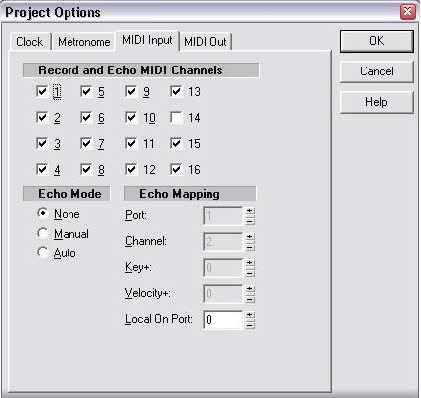
Task: Decrease Key+ value with down arrow
Action: (250, 273)
